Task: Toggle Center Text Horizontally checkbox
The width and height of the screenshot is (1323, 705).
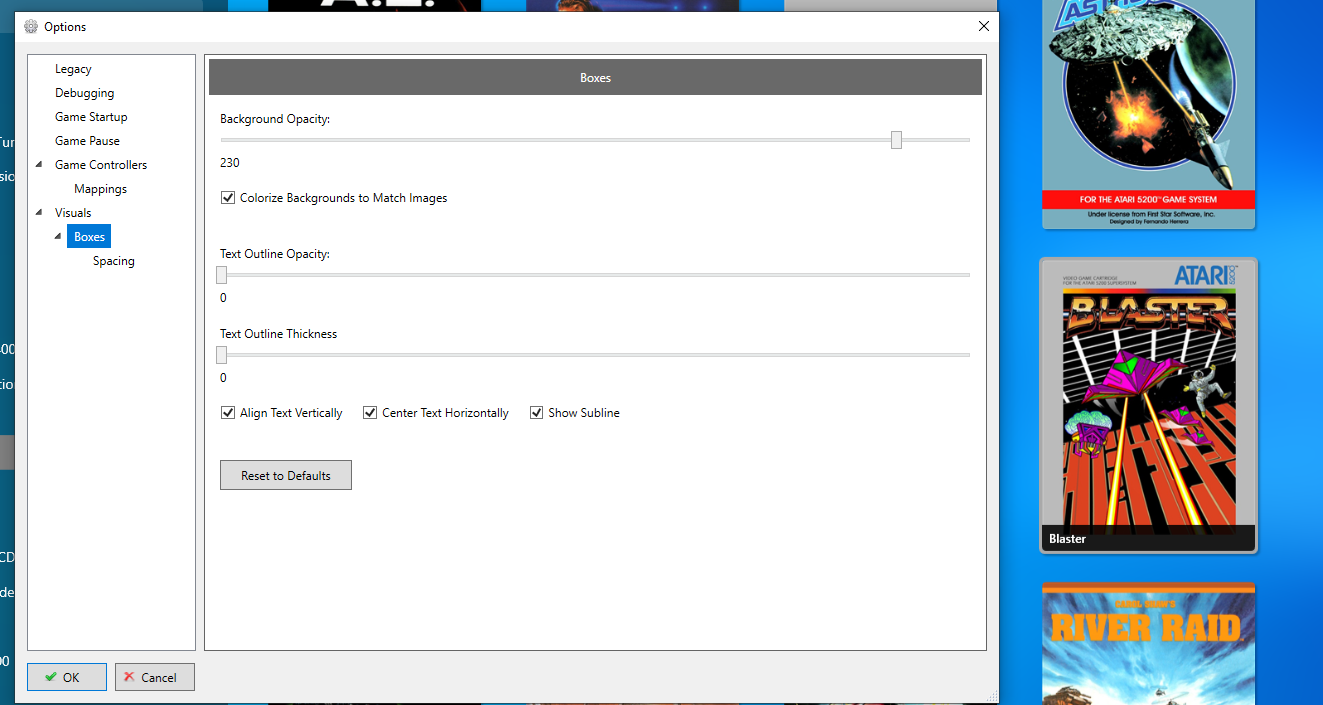Action: tap(370, 413)
